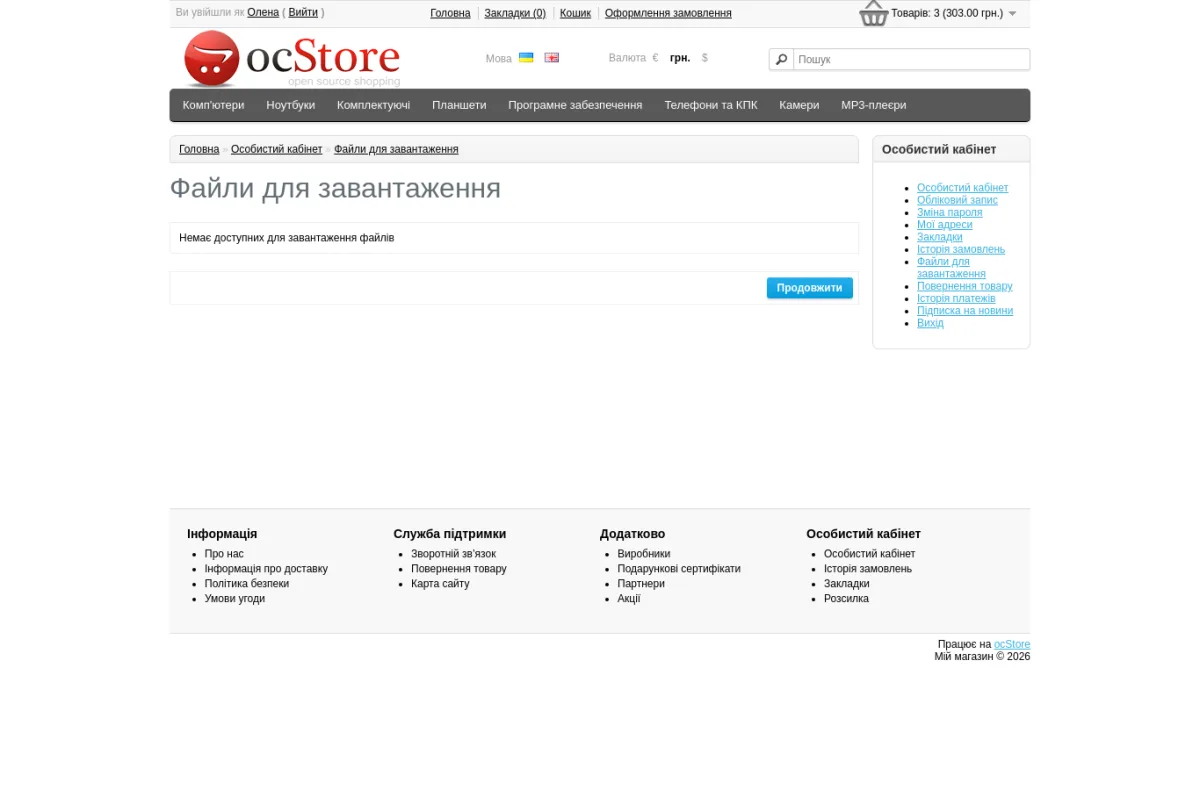1200x790 pixels.
Task: Open Оформлення замовлення checkout link
Action: click(668, 13)
